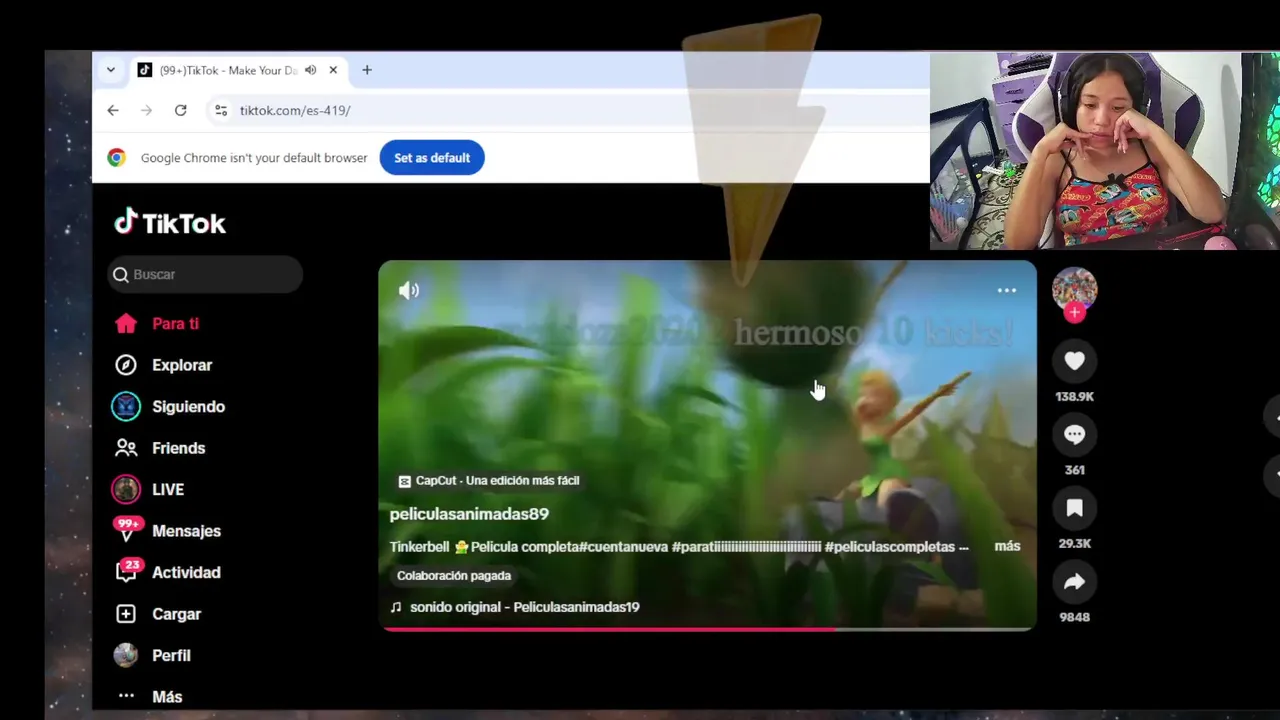Open the video creator's avatar
Image resolution: width=1280 pixels, height=720 pixels.
tap(1075, 289)
